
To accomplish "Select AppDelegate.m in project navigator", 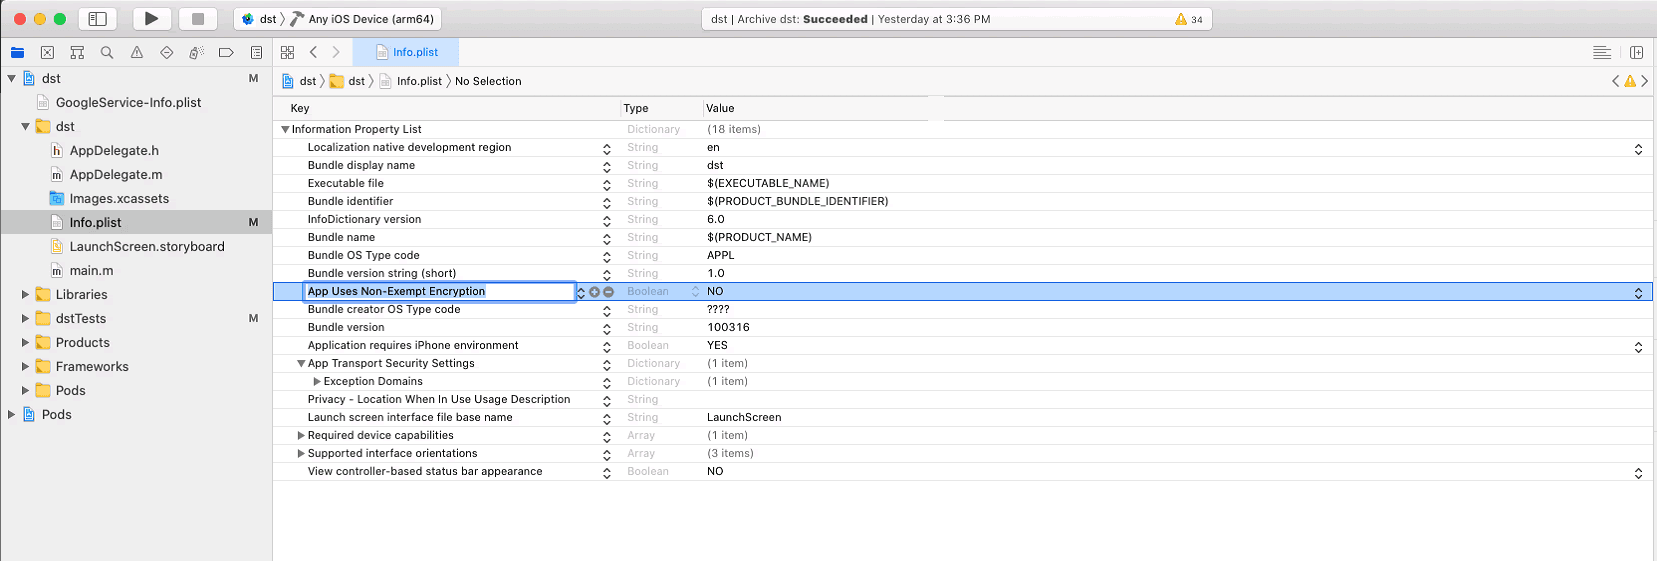I will click(115, 175).
